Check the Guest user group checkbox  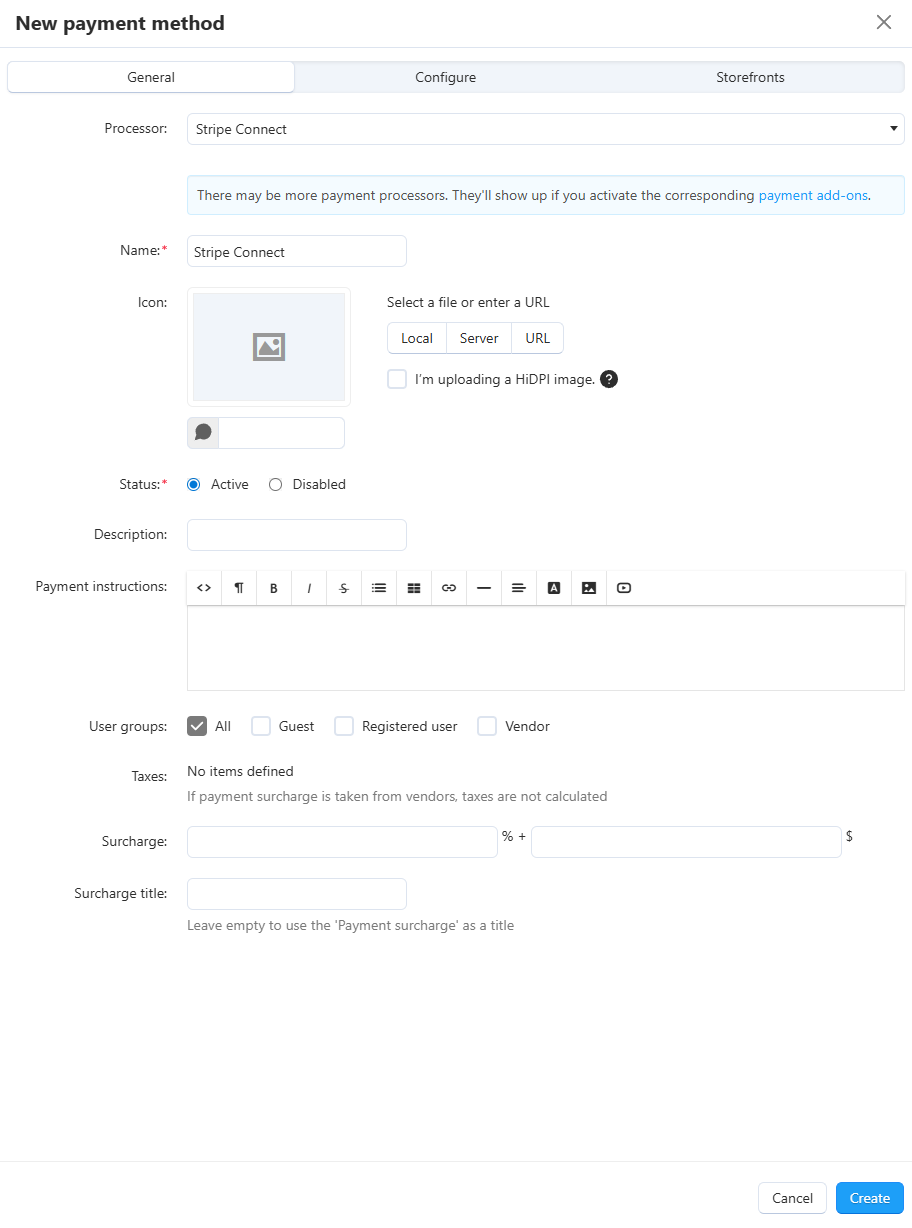(261, 726)
